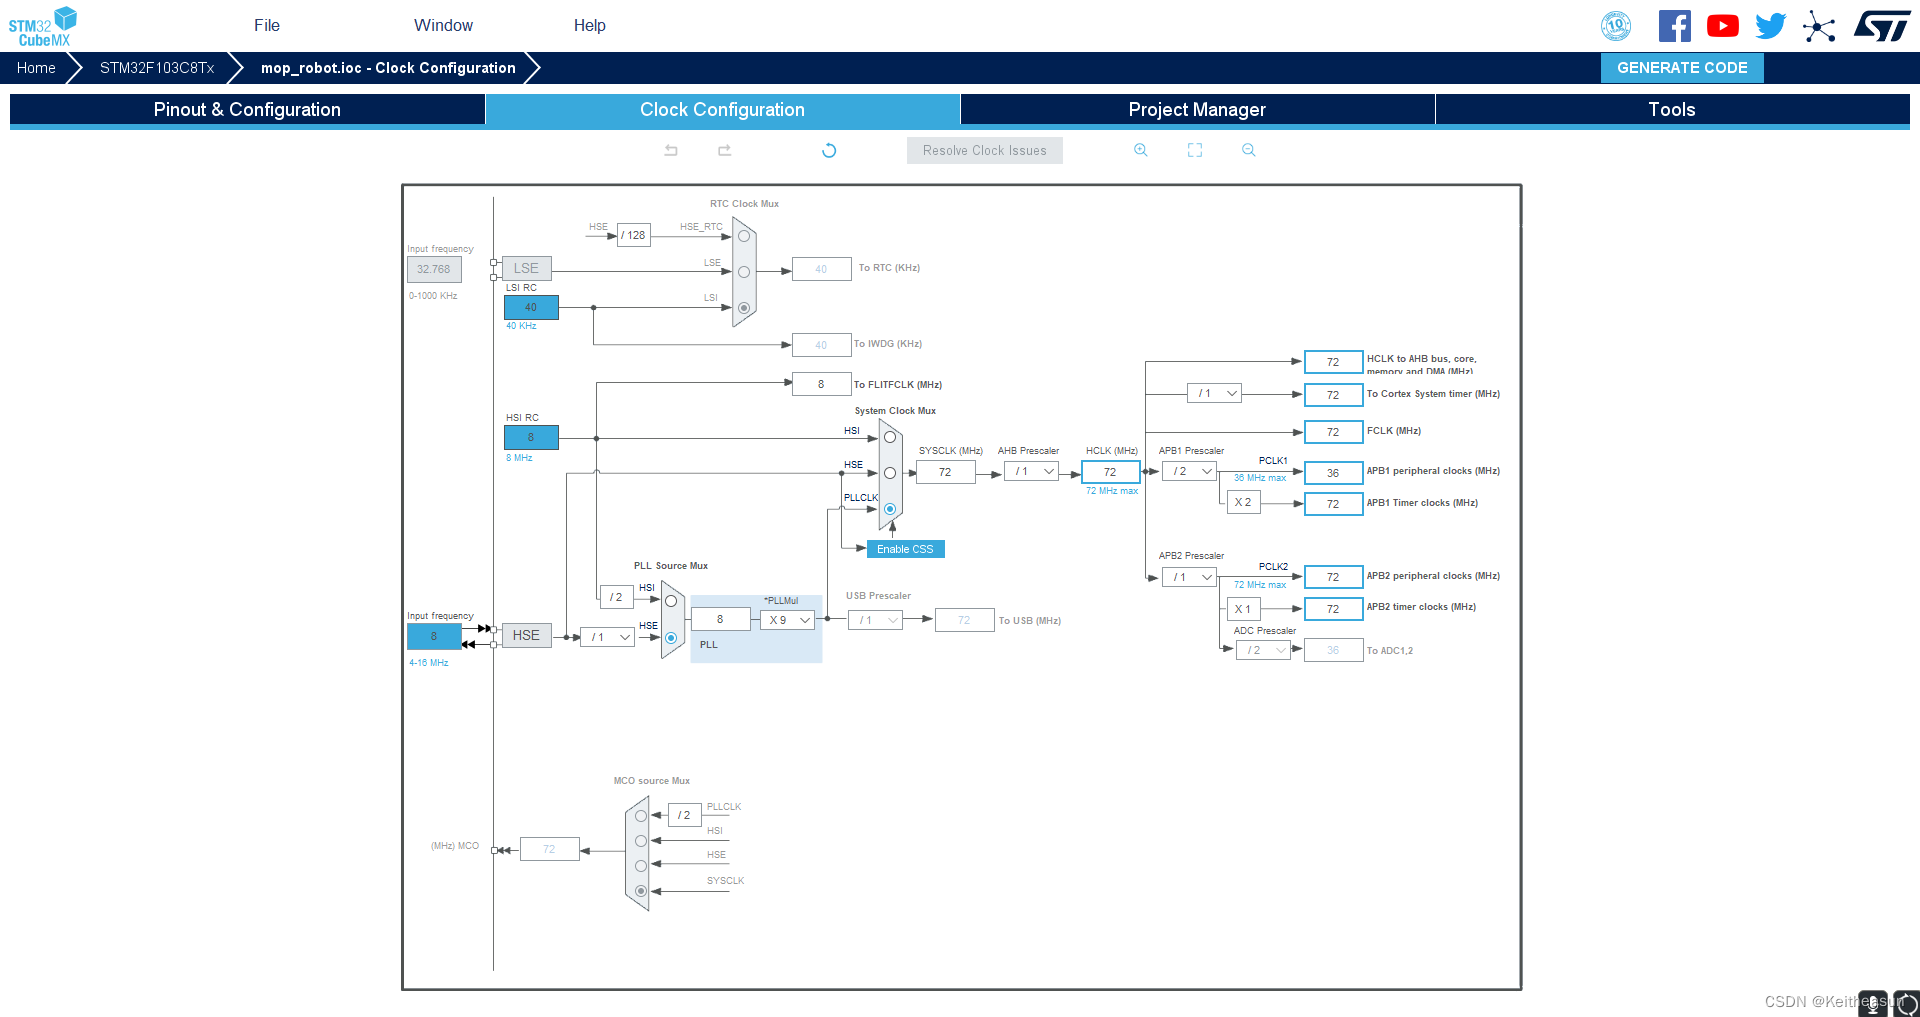Zoom in the clock diagram
Viewport: 1920px width, 1017px height.
(x=1141, y=150)
